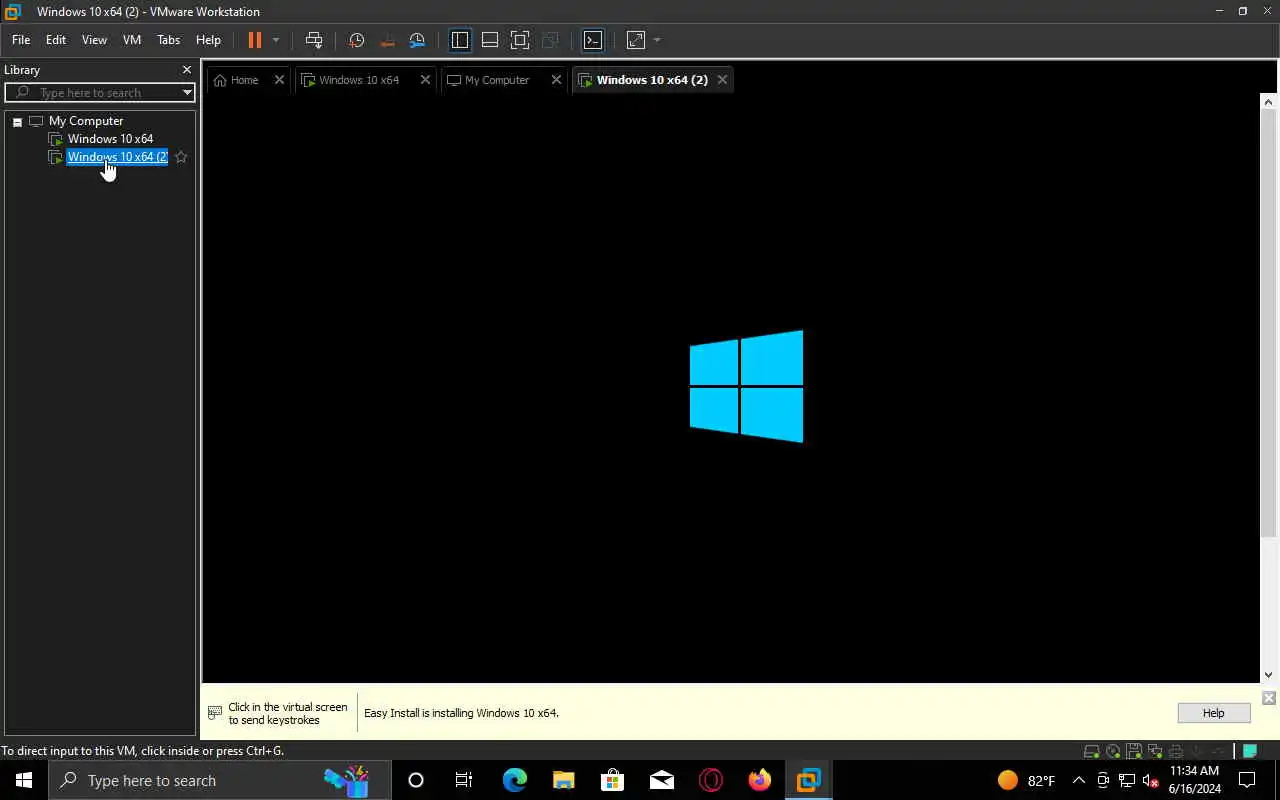Mark Windows 10 x64 (2) as favorite

coord(181,157)
